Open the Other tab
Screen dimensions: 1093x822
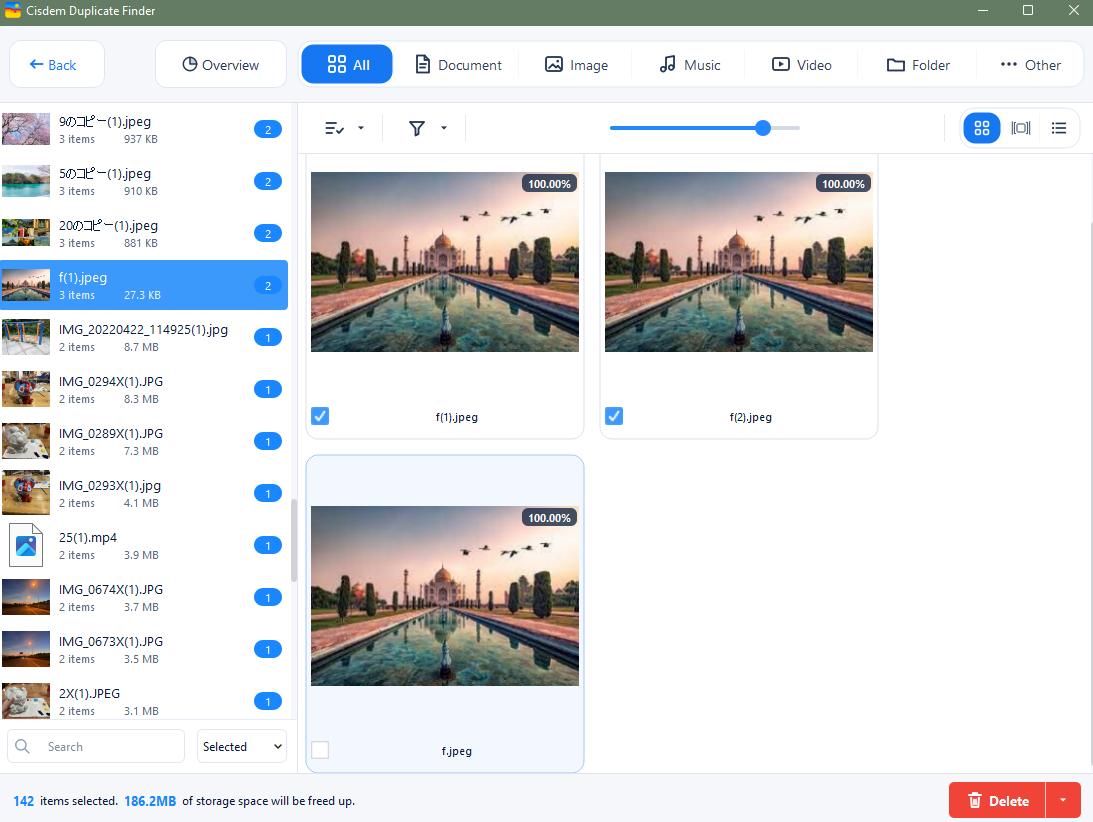click(x=1030, y=65)
